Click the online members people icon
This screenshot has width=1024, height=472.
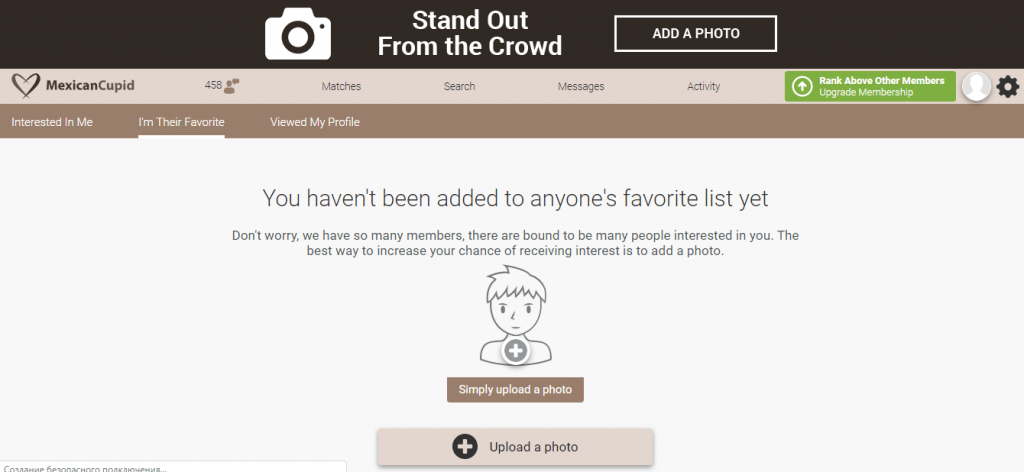(x=232, y=86)
